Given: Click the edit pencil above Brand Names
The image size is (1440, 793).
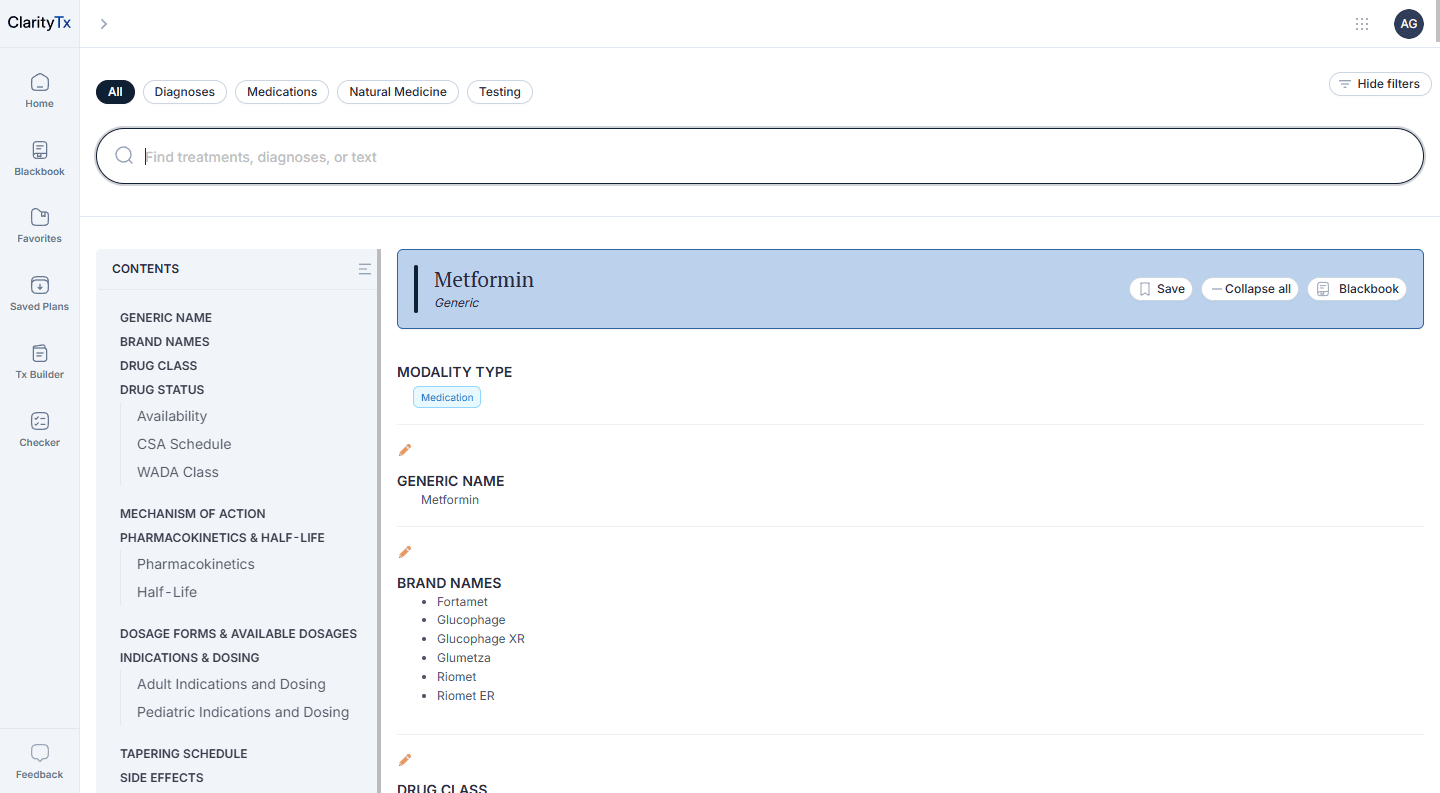Looking at the screenshot, I should (405, 551).
